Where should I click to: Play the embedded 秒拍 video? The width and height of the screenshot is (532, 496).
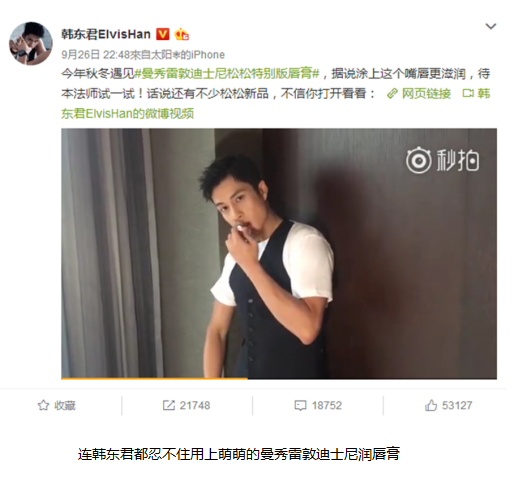pyautogui.click(x=279, y=253)
